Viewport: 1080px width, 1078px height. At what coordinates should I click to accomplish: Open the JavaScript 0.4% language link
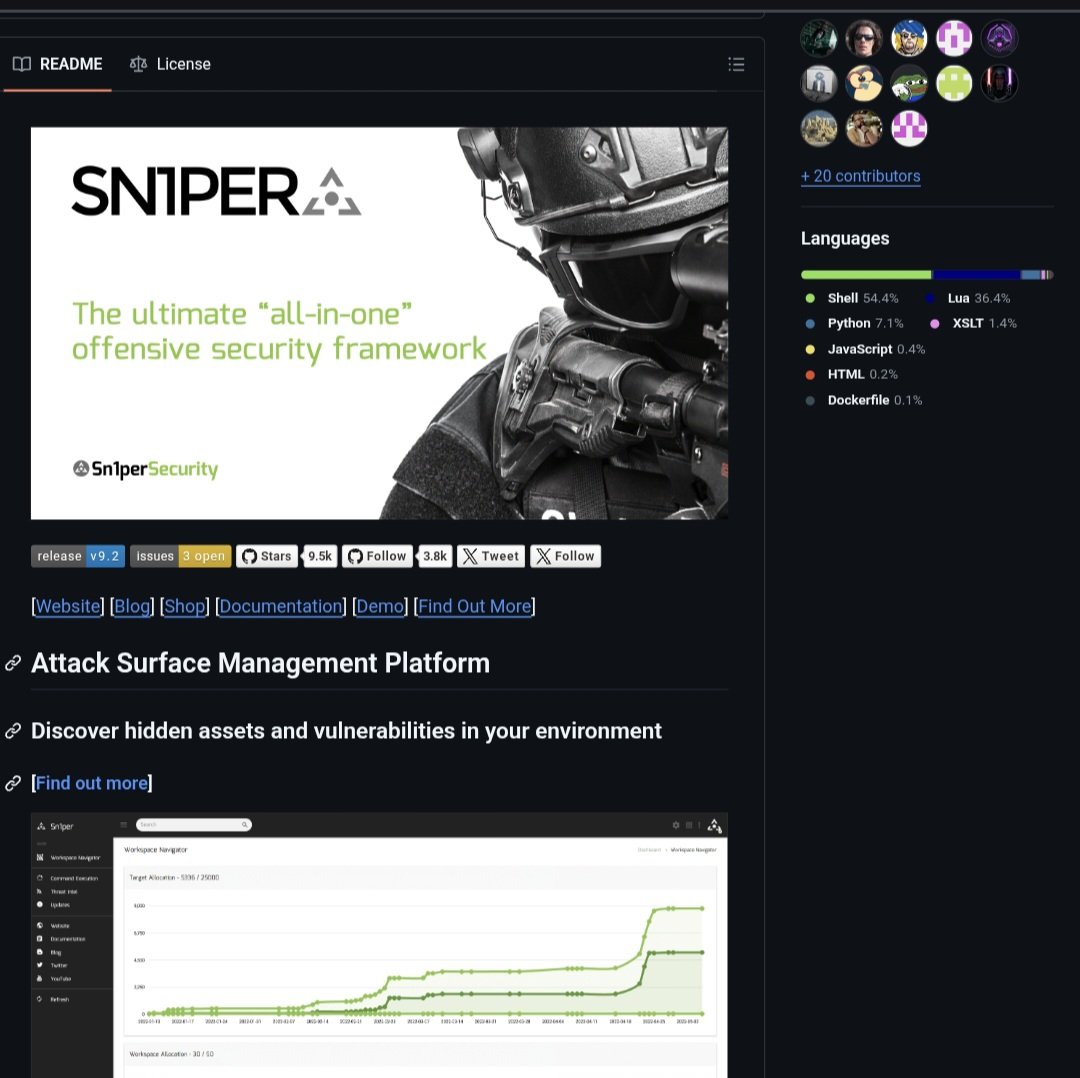[865, 349]
